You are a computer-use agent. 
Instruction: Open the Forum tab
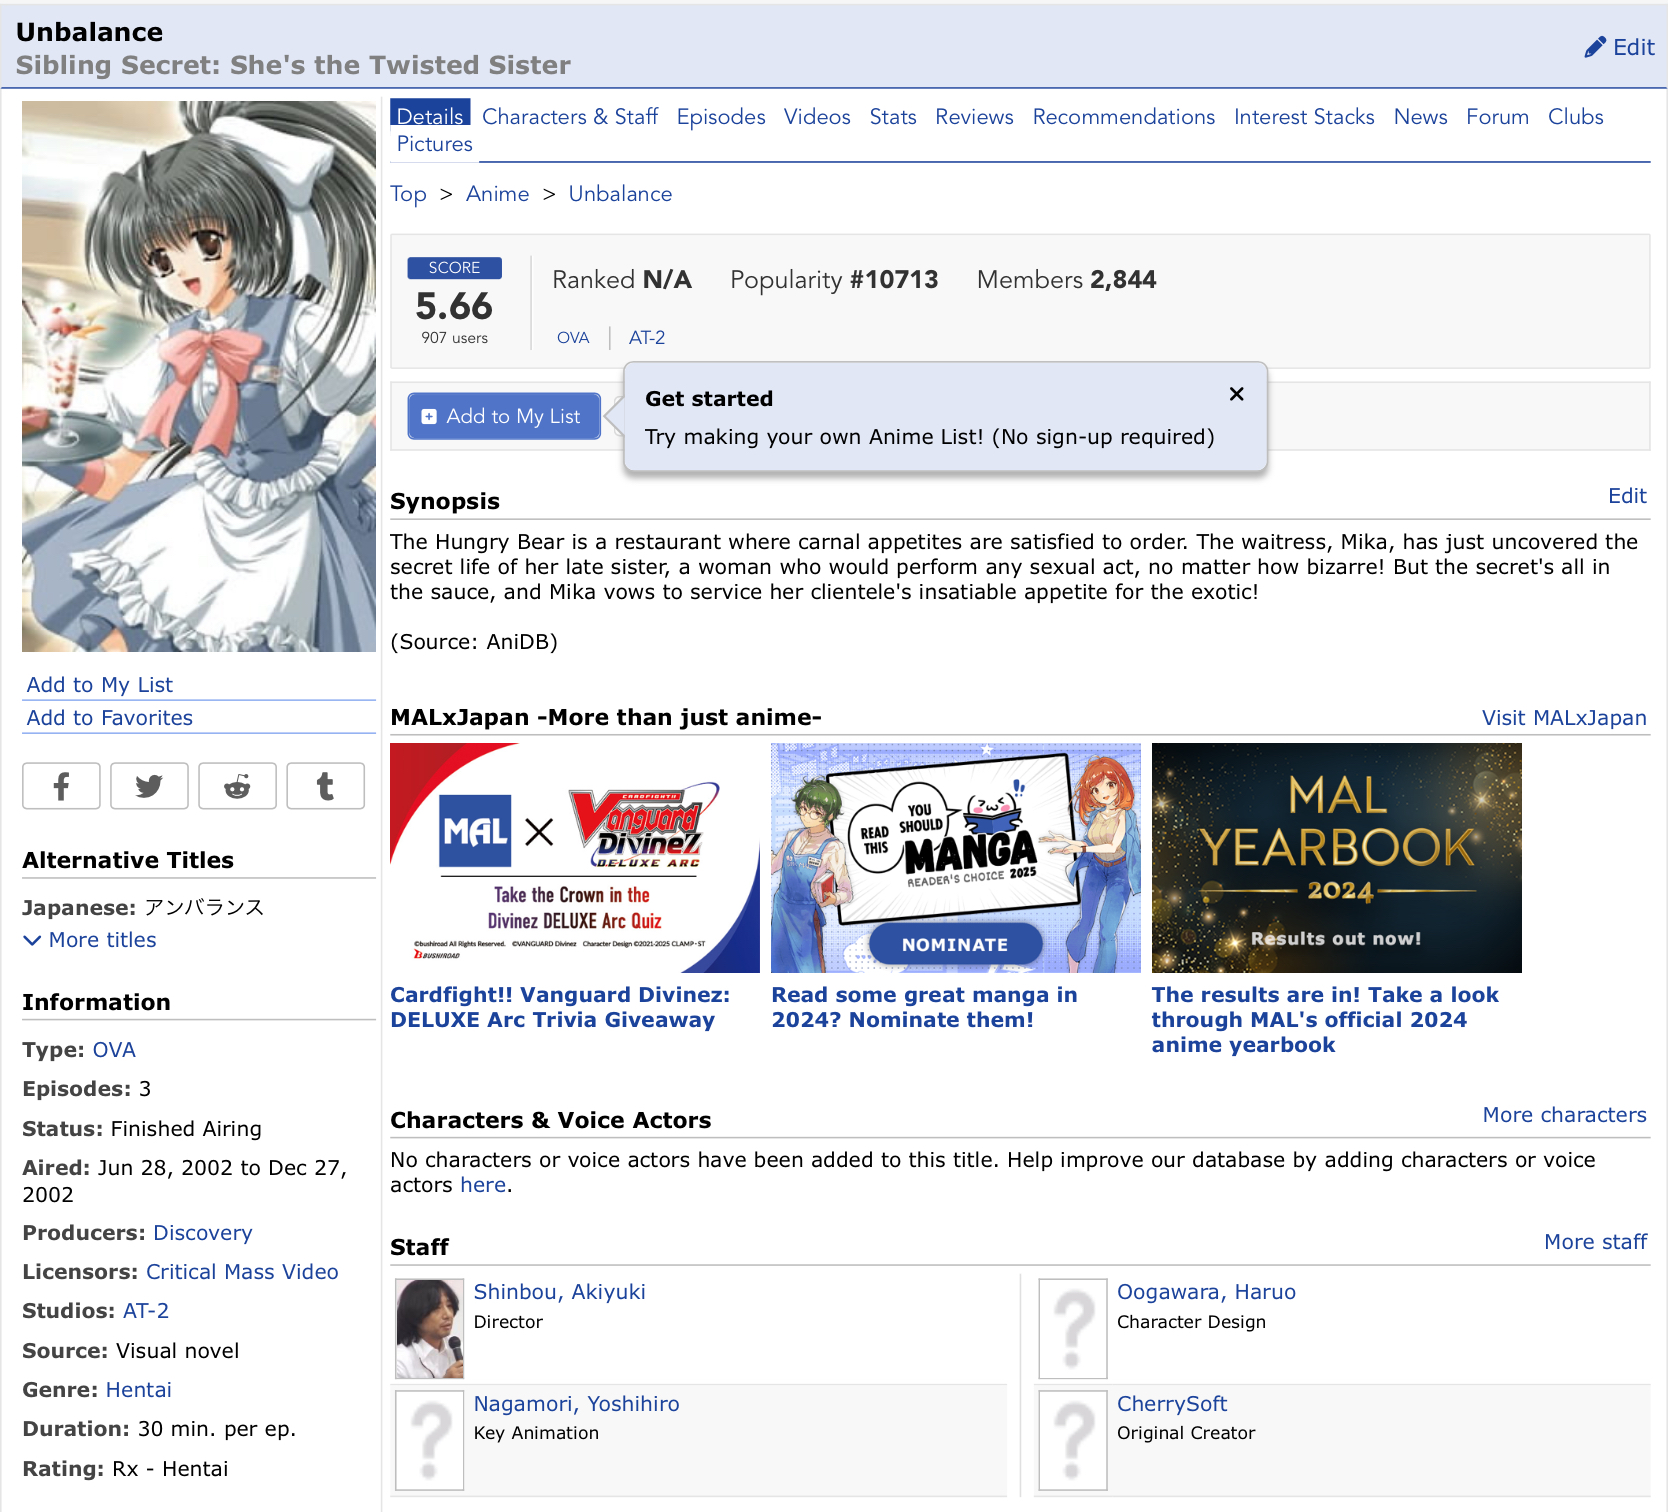click(x=1497, y=117)
